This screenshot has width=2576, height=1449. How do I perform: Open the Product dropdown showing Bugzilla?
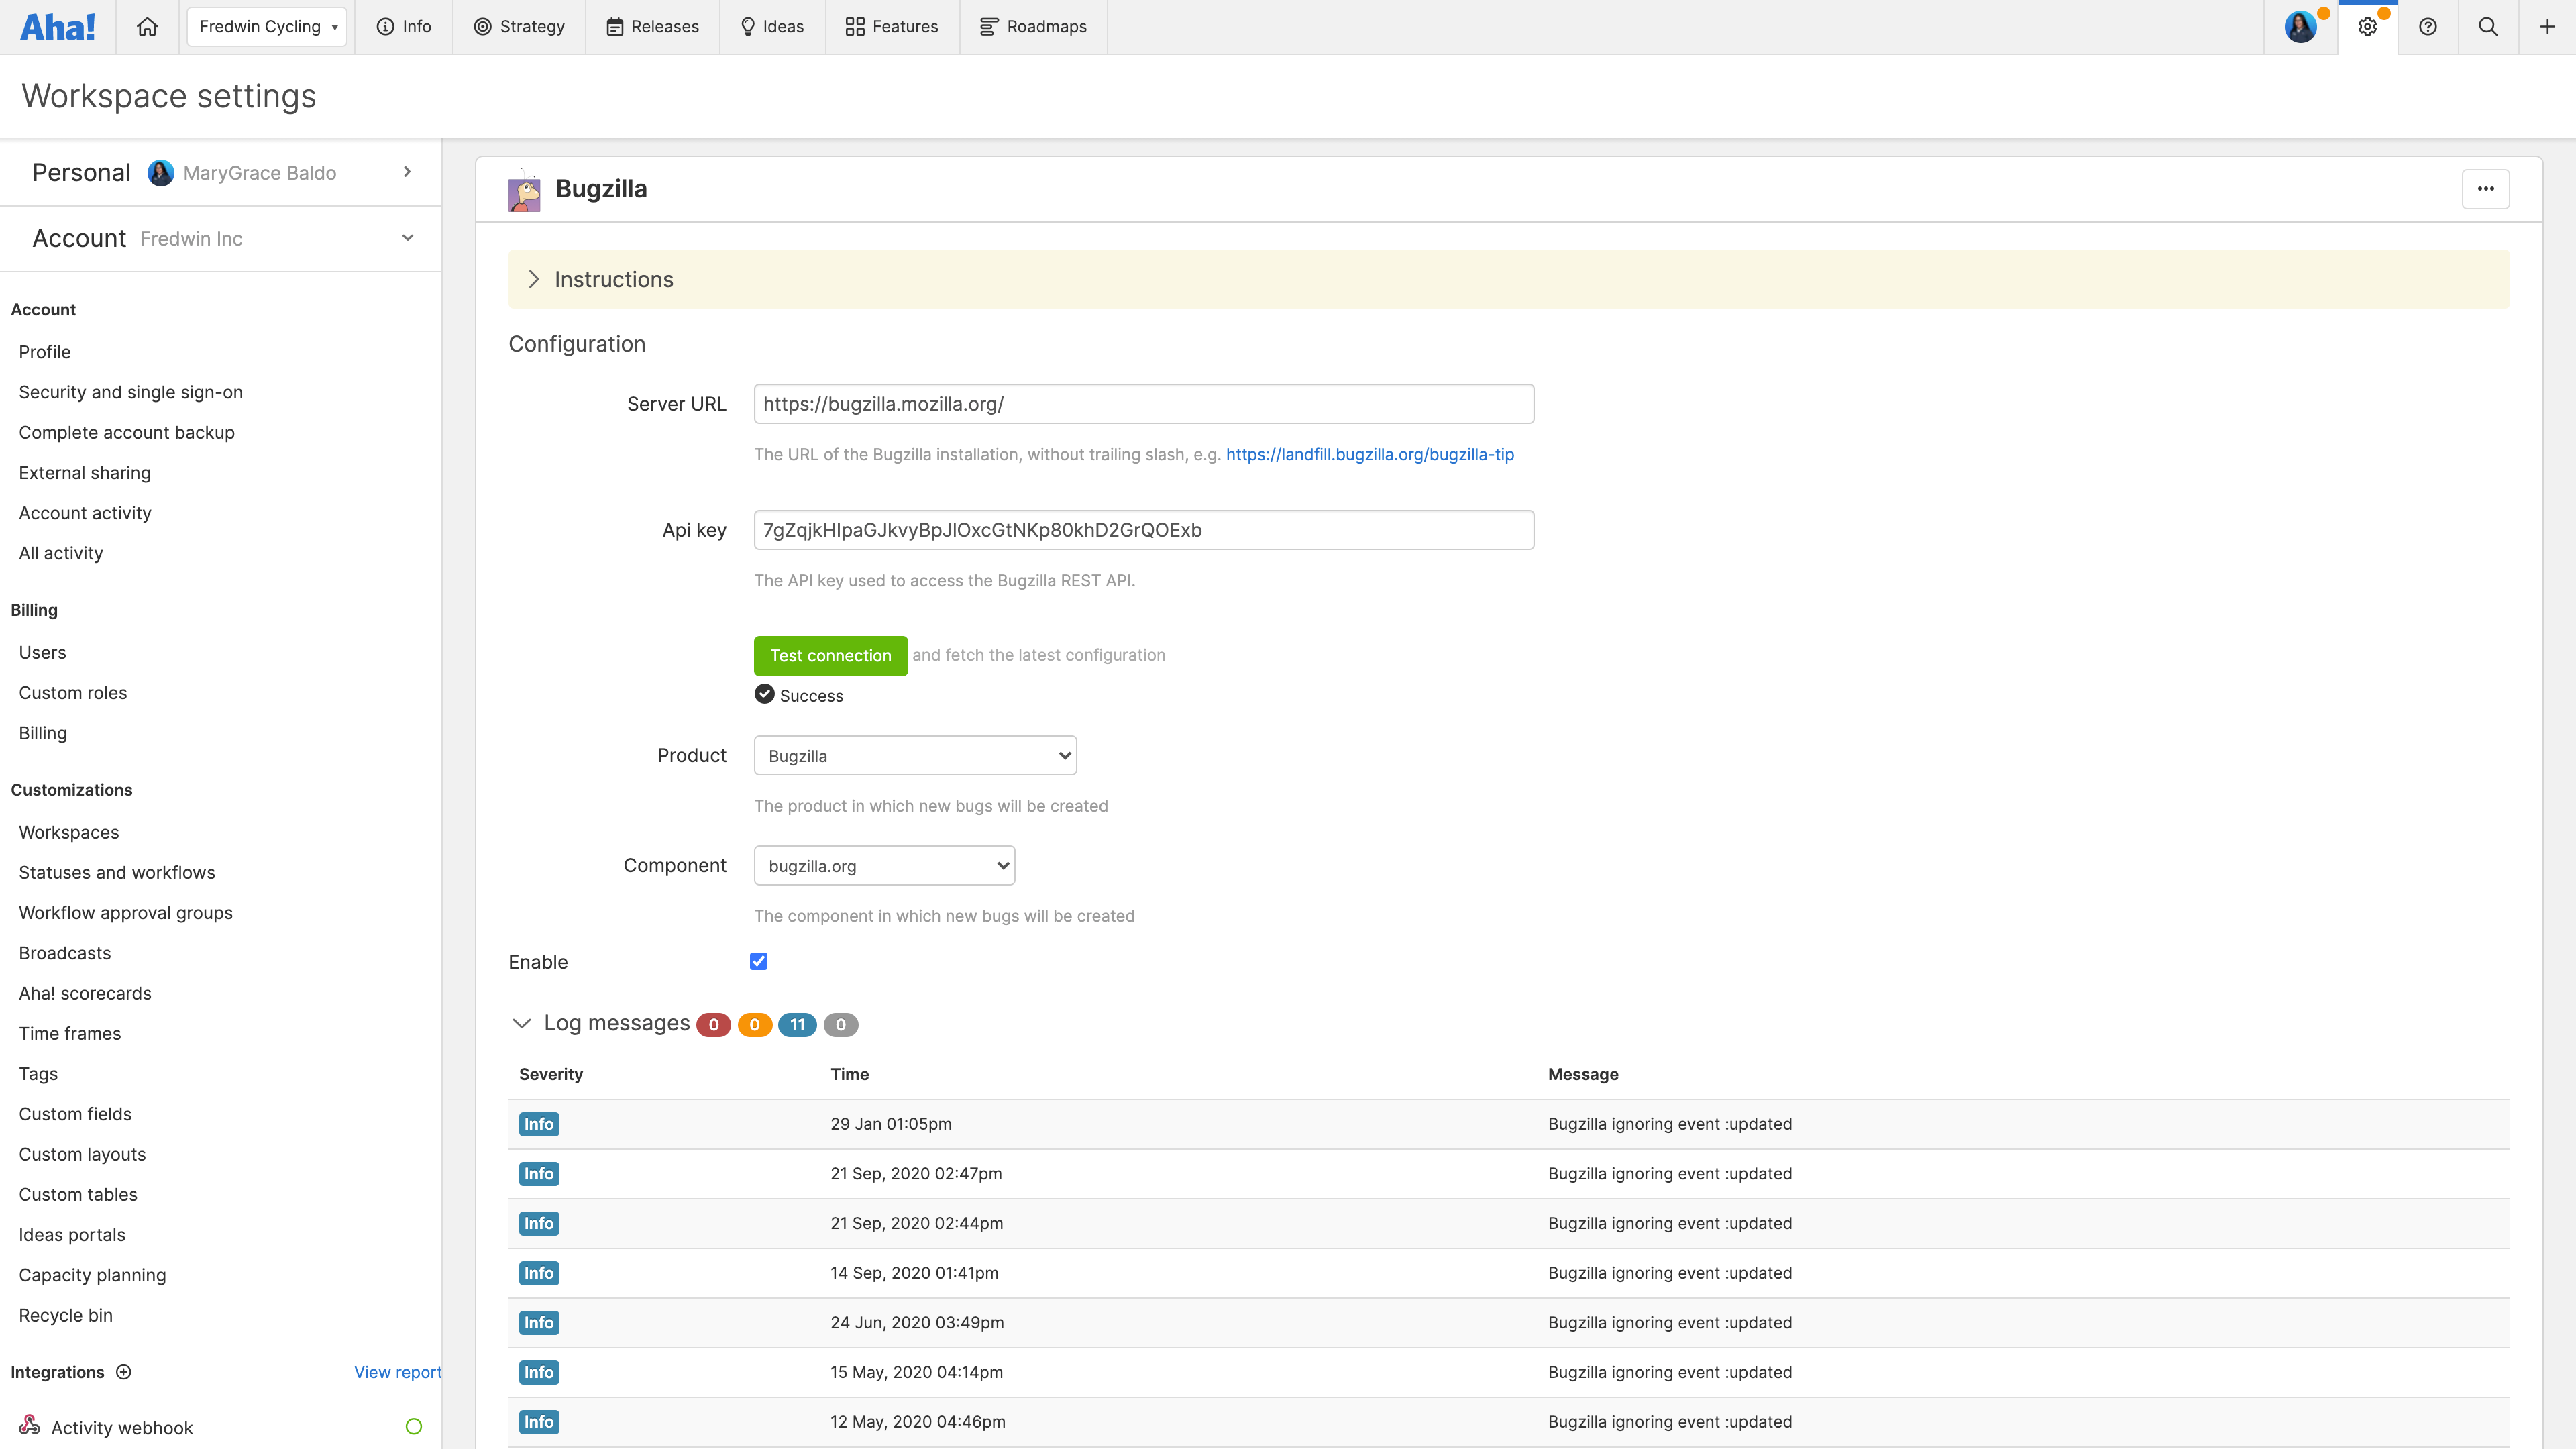(x=914, y=755)
